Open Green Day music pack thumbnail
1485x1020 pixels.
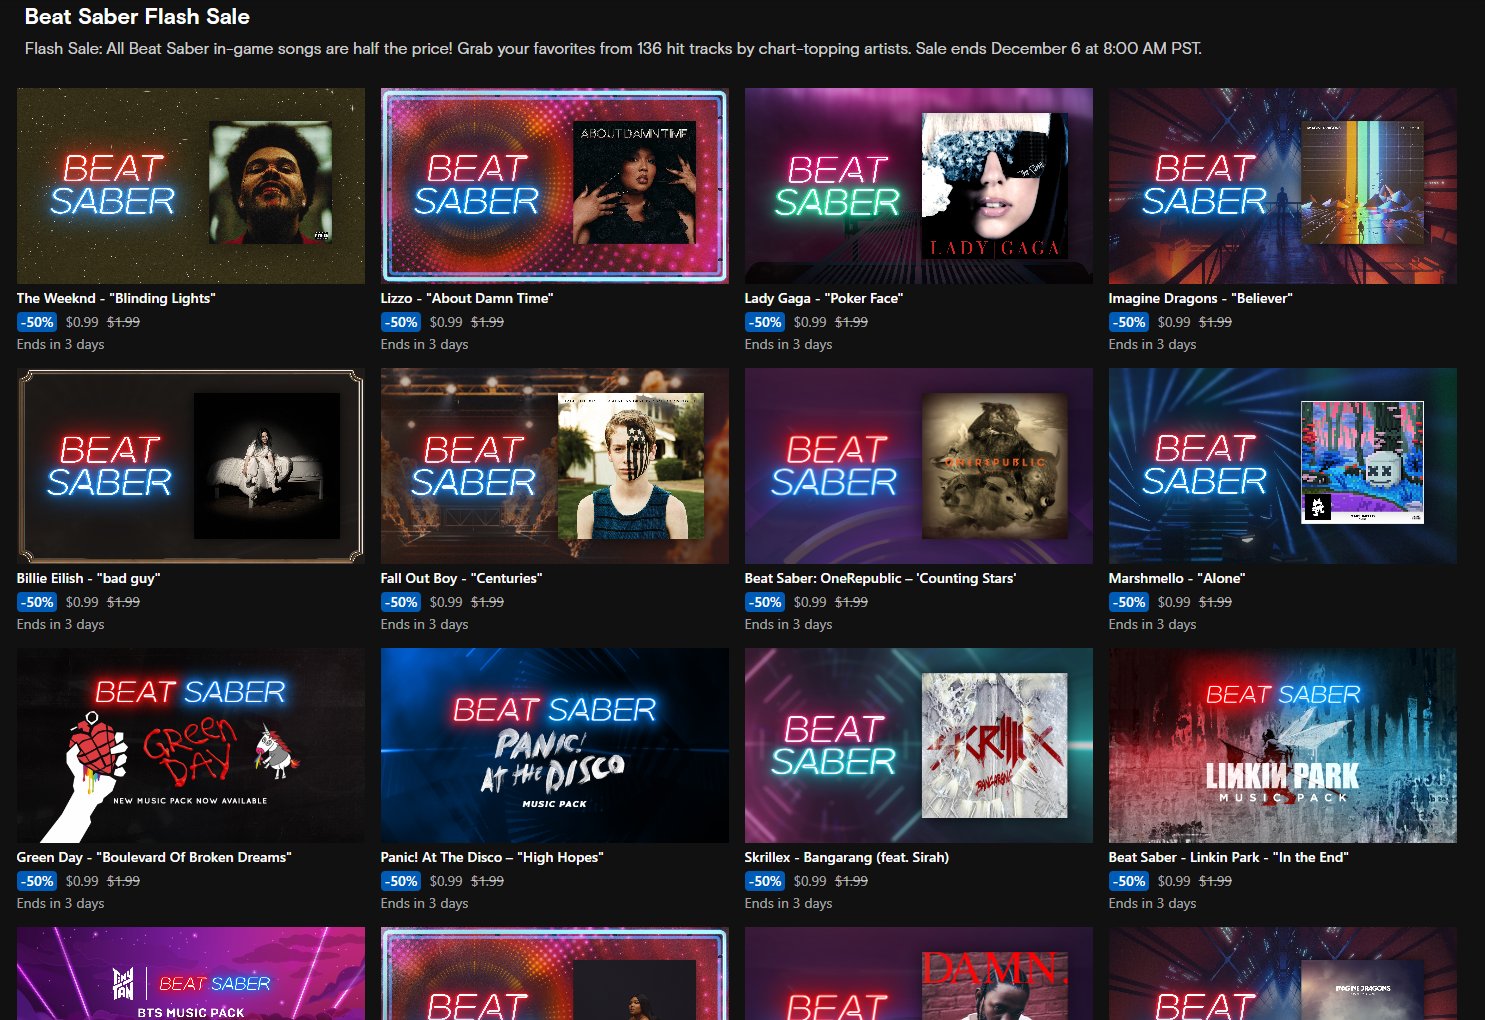tap(191, 745)
